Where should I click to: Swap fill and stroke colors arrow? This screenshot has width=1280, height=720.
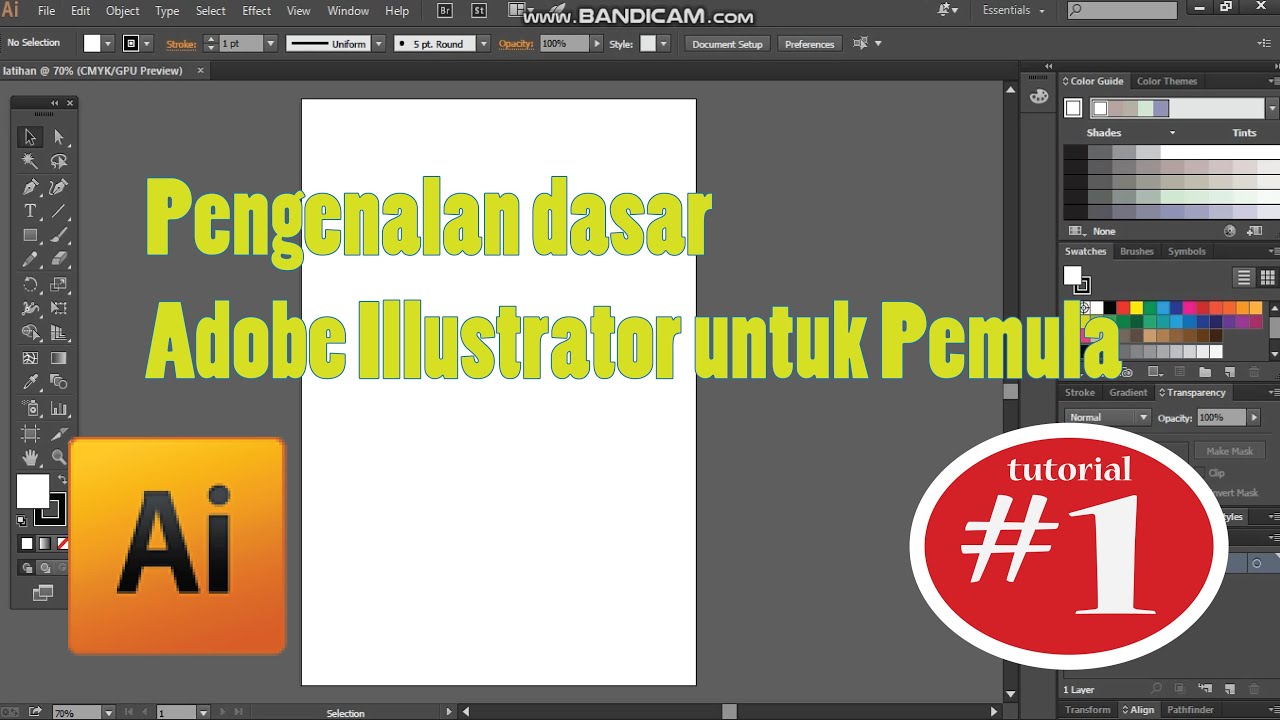click(63, 480)
